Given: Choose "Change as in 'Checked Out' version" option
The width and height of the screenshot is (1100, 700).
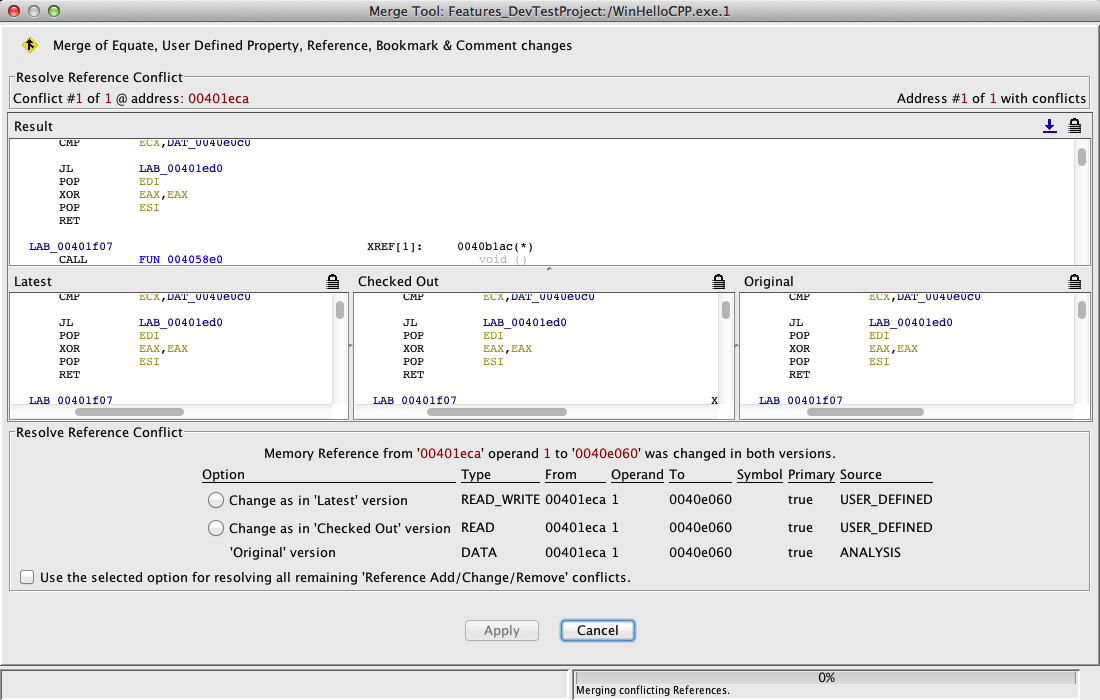Looking at the screenshot, I should point(216,528).
